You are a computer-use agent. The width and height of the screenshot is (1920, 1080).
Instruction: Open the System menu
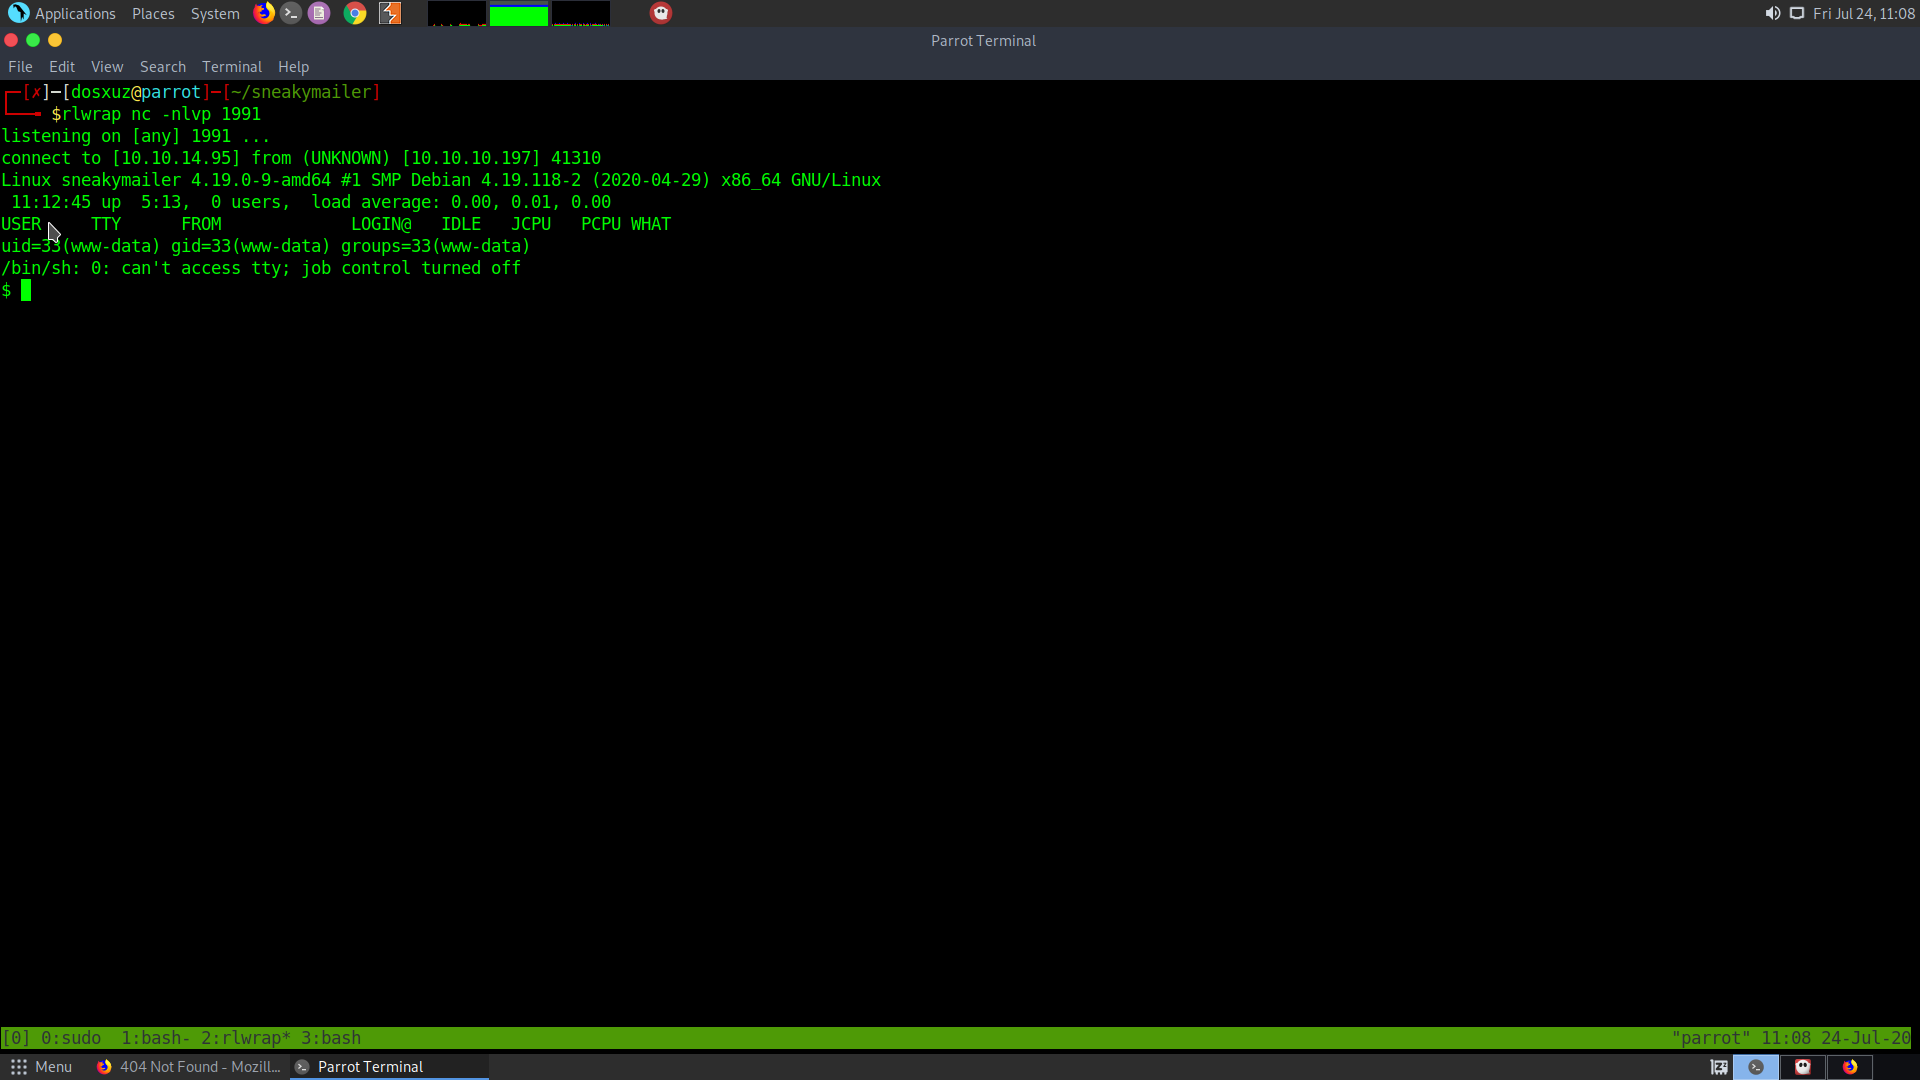point(215,13)
